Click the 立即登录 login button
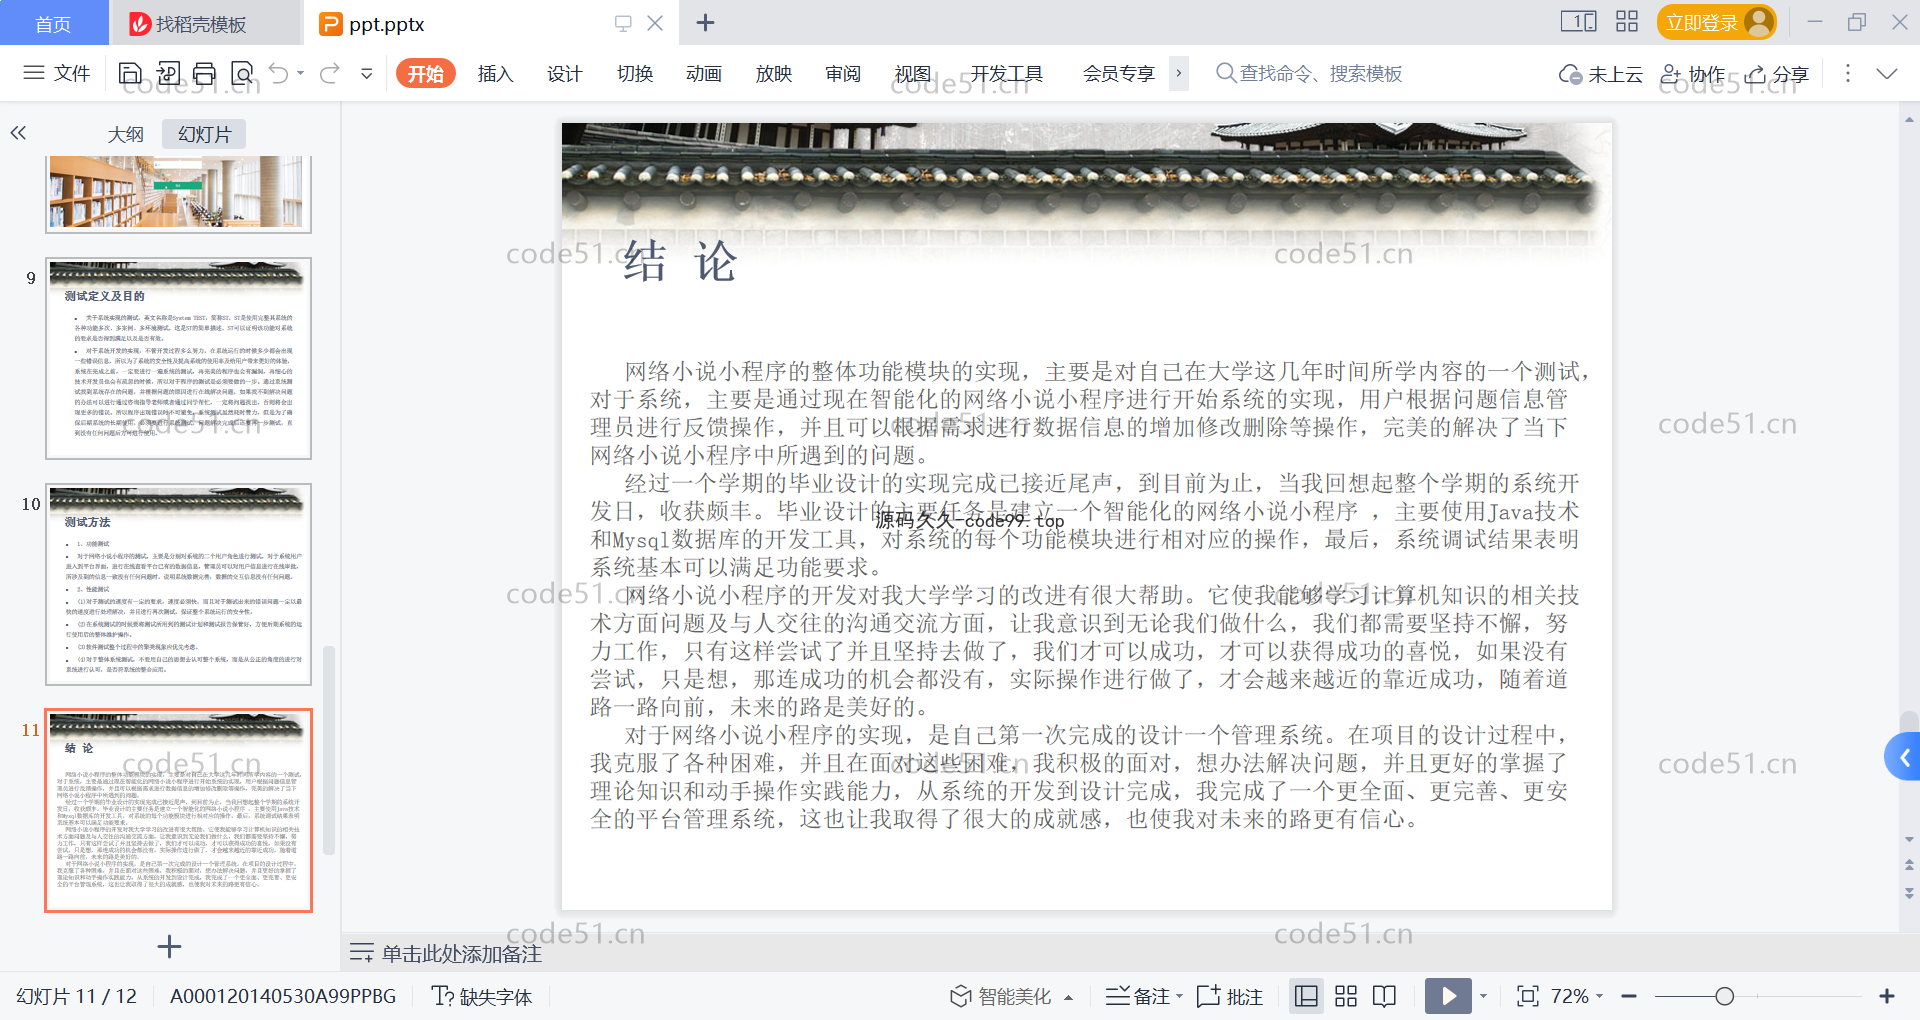 pyautogui.click(x=1716, y=22)
